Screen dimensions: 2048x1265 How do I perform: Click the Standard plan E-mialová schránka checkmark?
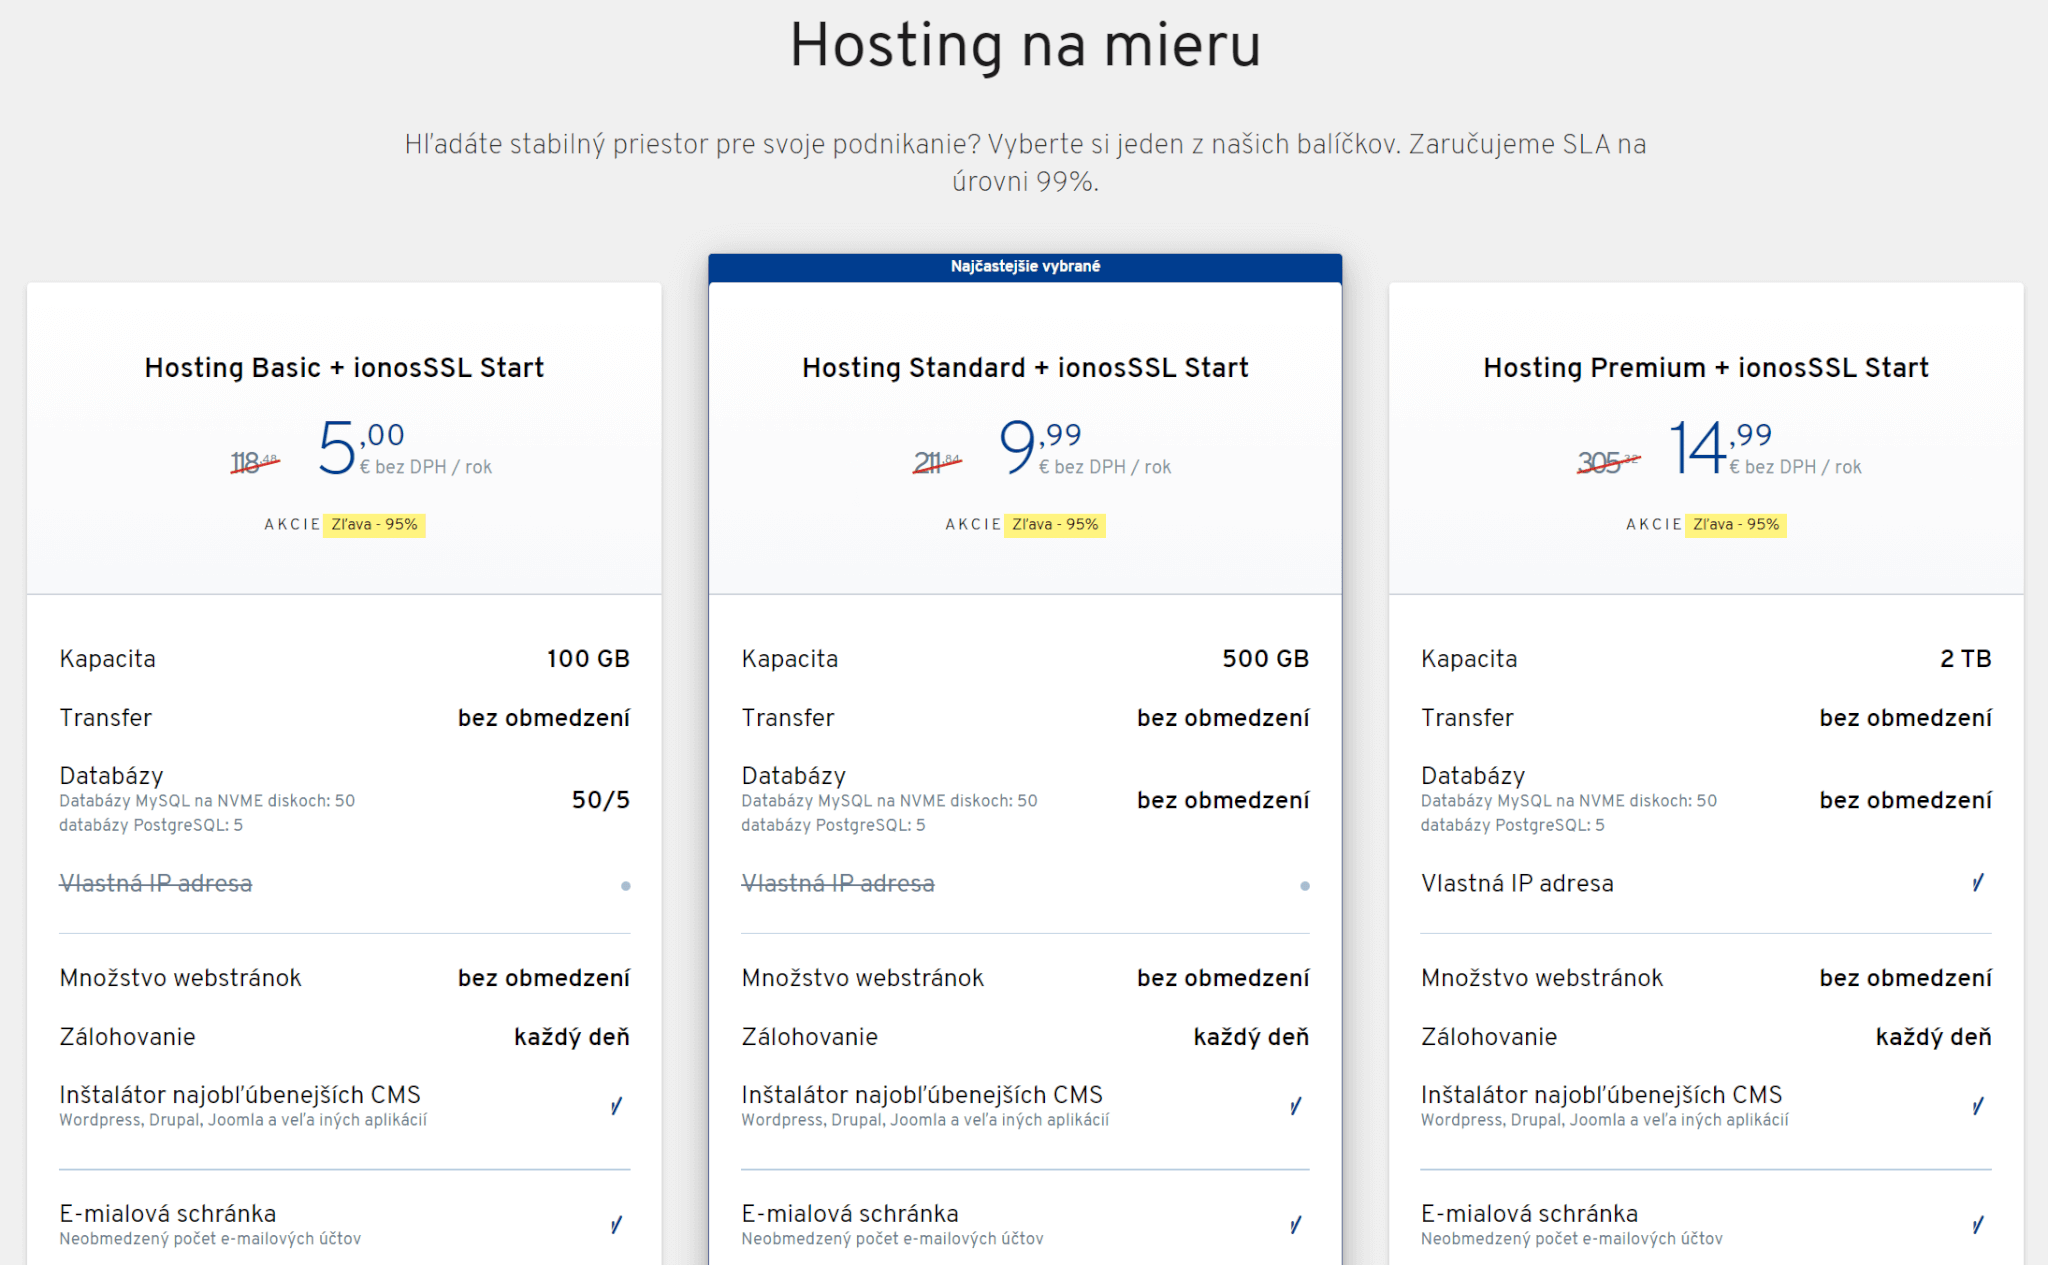1296,1225
